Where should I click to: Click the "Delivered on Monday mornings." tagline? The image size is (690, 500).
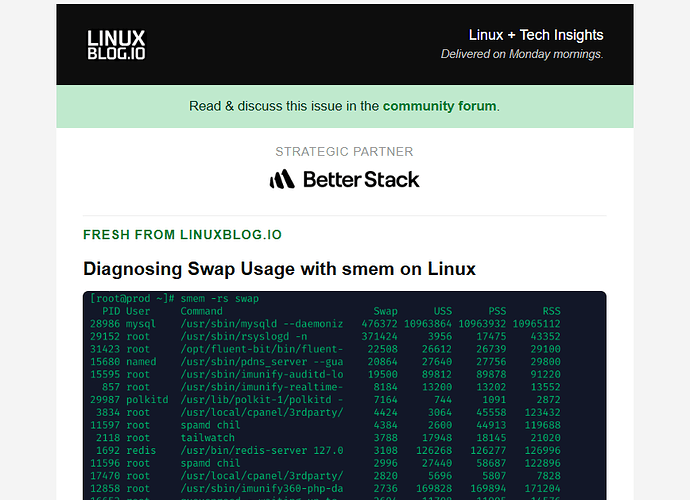[x=522, y=54]
